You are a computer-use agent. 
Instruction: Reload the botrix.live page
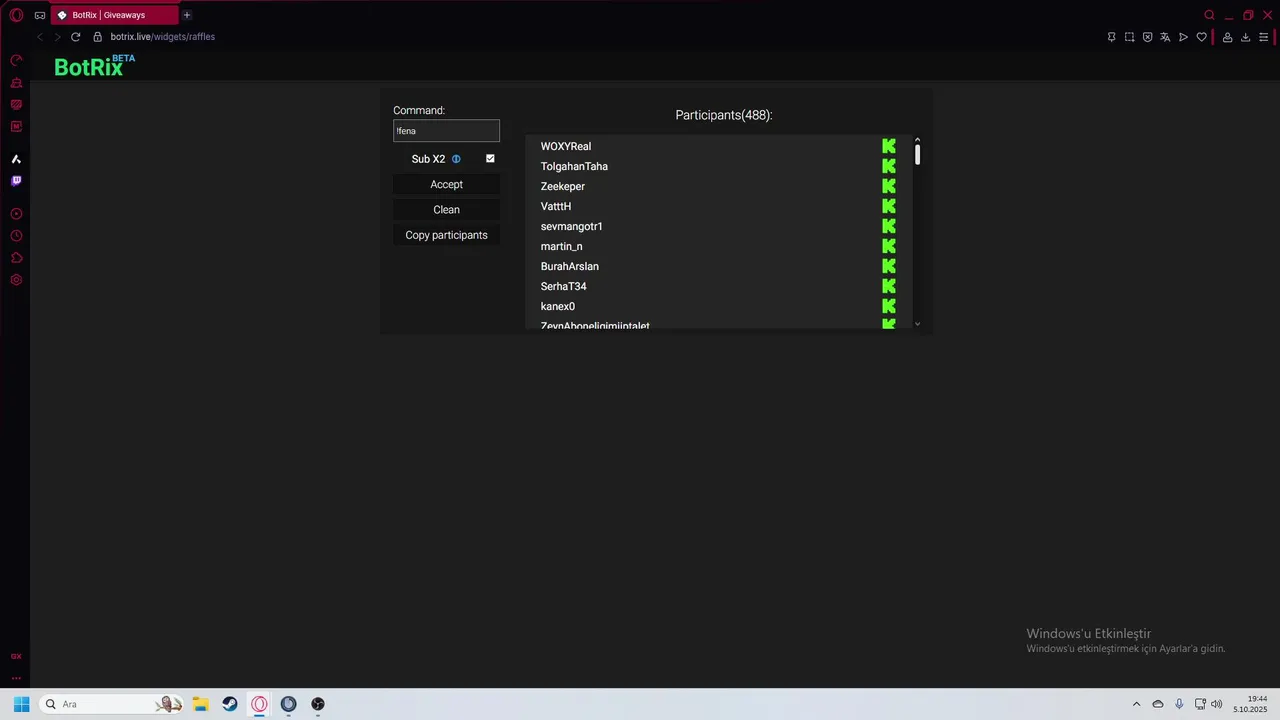[75, 37]
